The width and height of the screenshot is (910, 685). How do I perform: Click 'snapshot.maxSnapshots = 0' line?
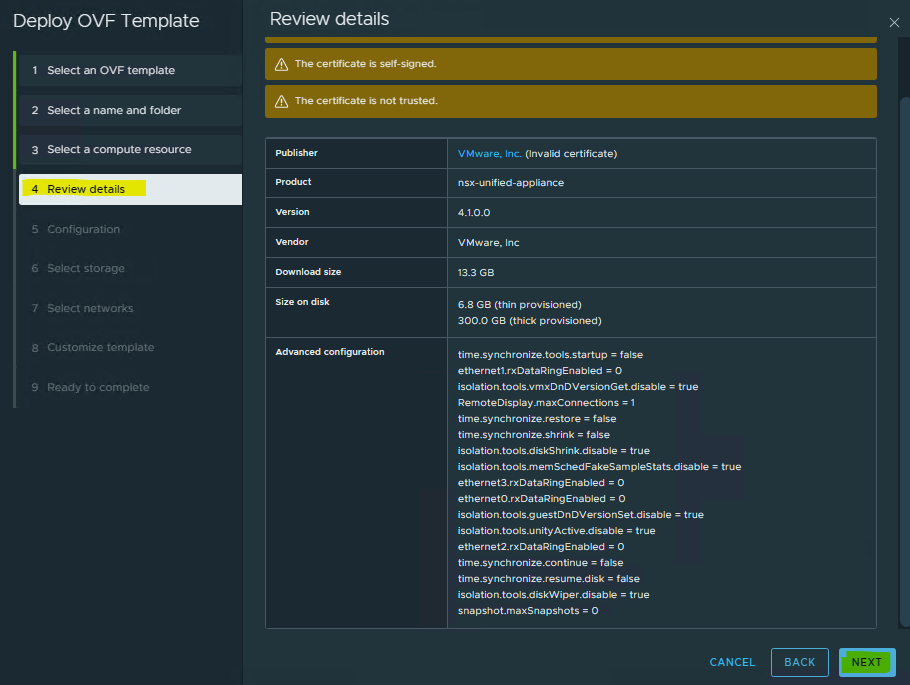[528, 611]
